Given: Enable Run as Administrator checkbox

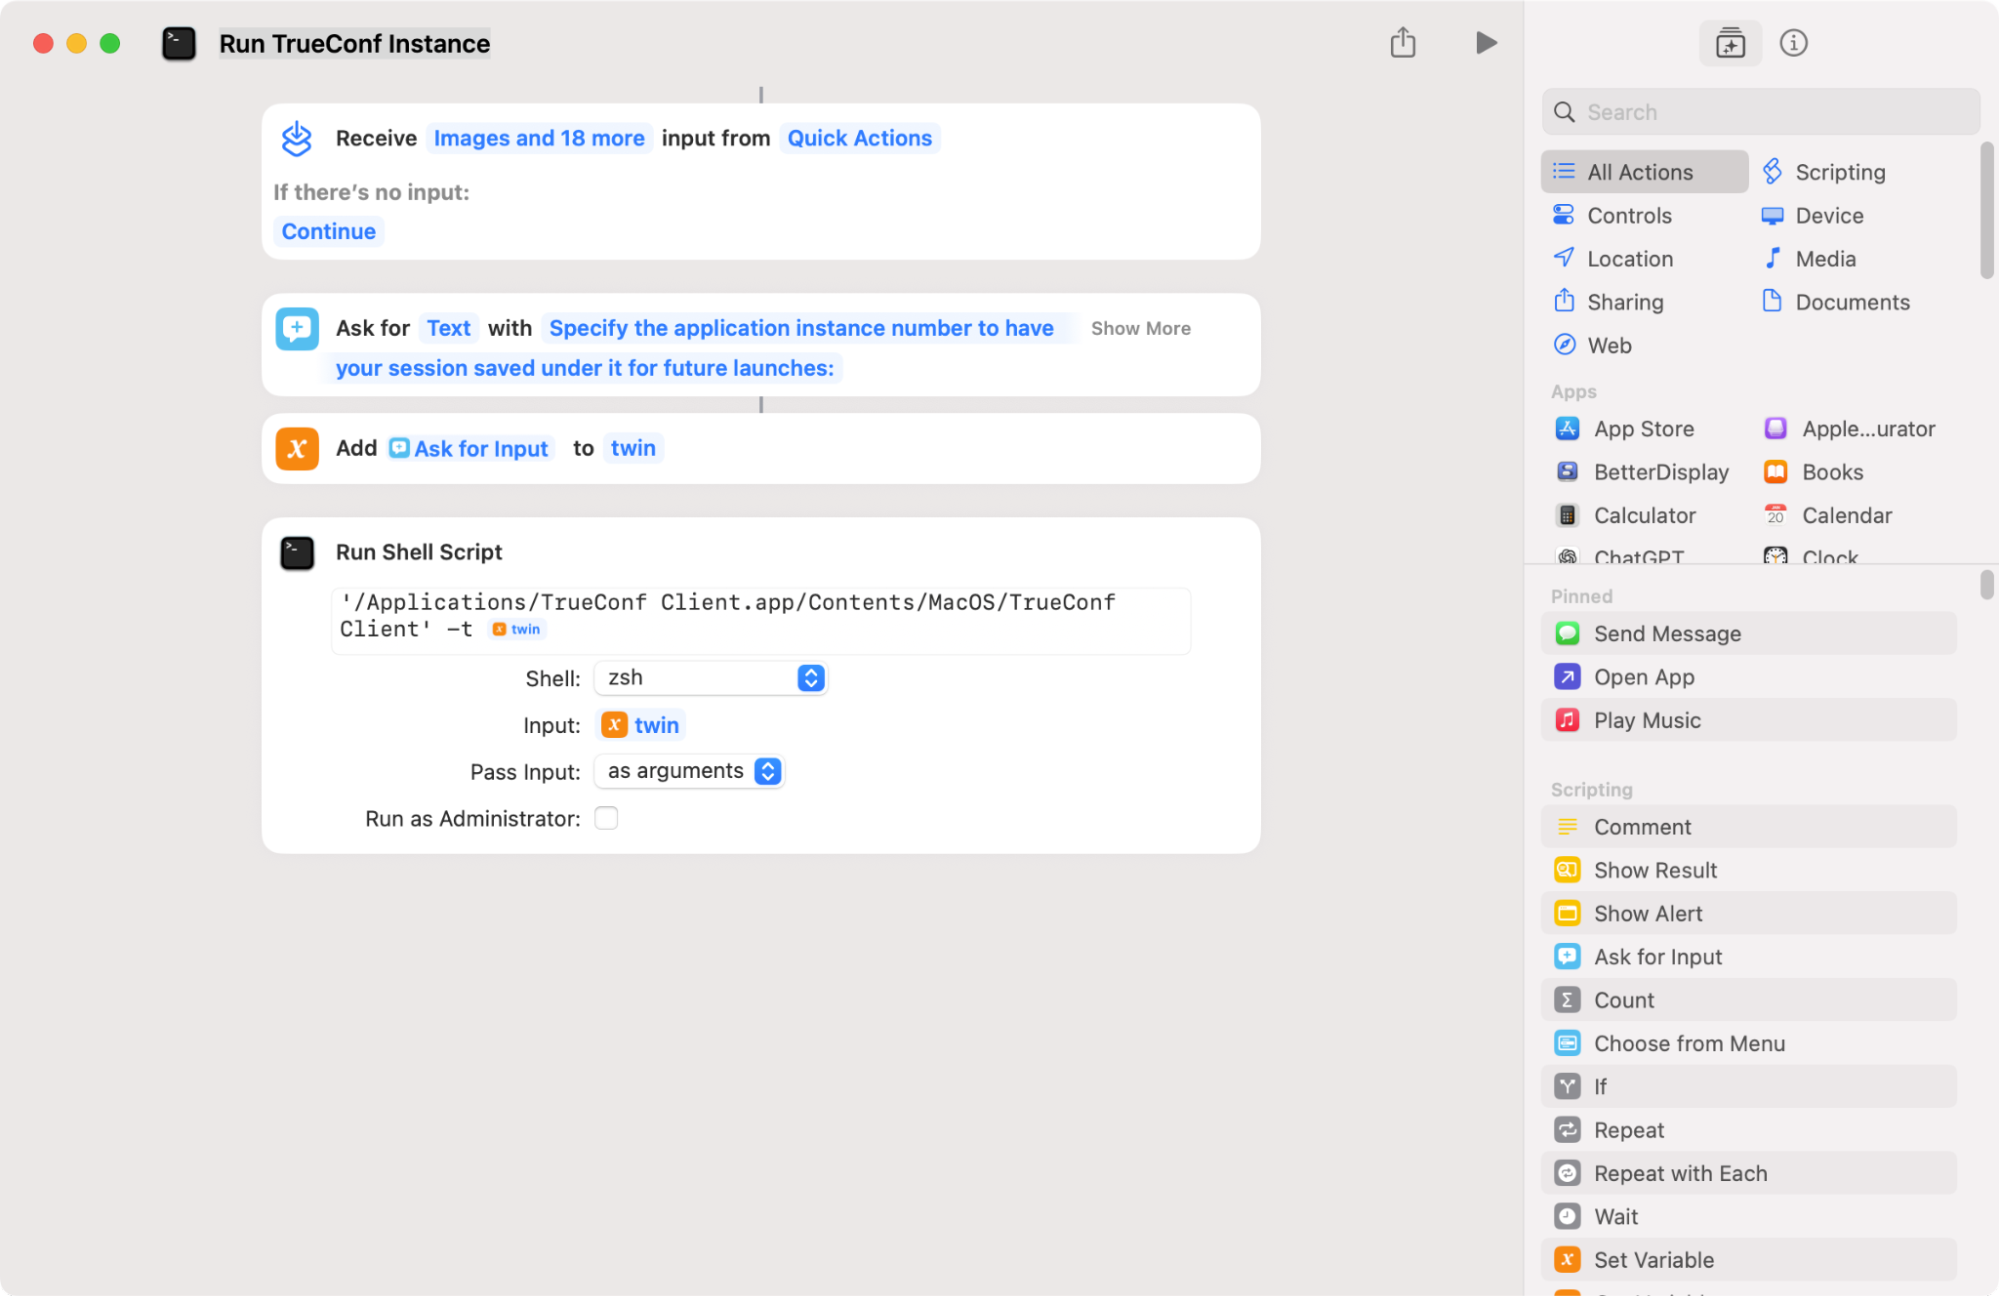Looking at the screenshot, I should pyautogui.click(x=606, y=819).
